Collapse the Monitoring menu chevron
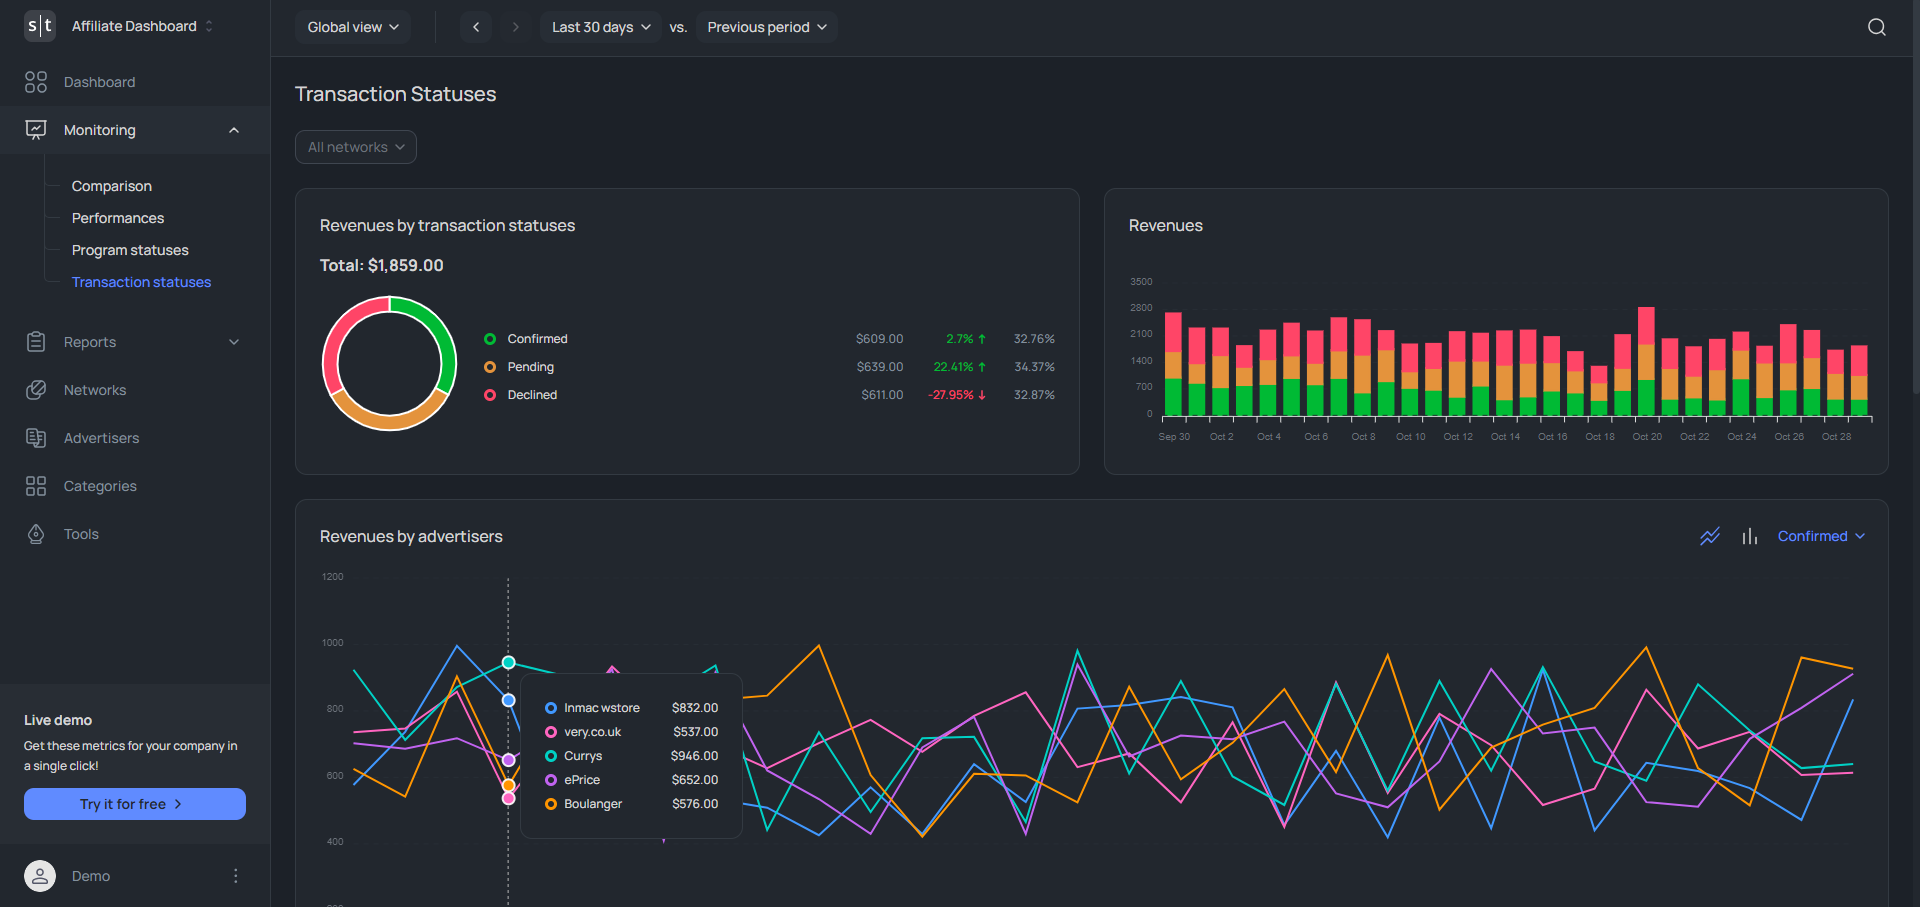 click(x=234, y=130)
